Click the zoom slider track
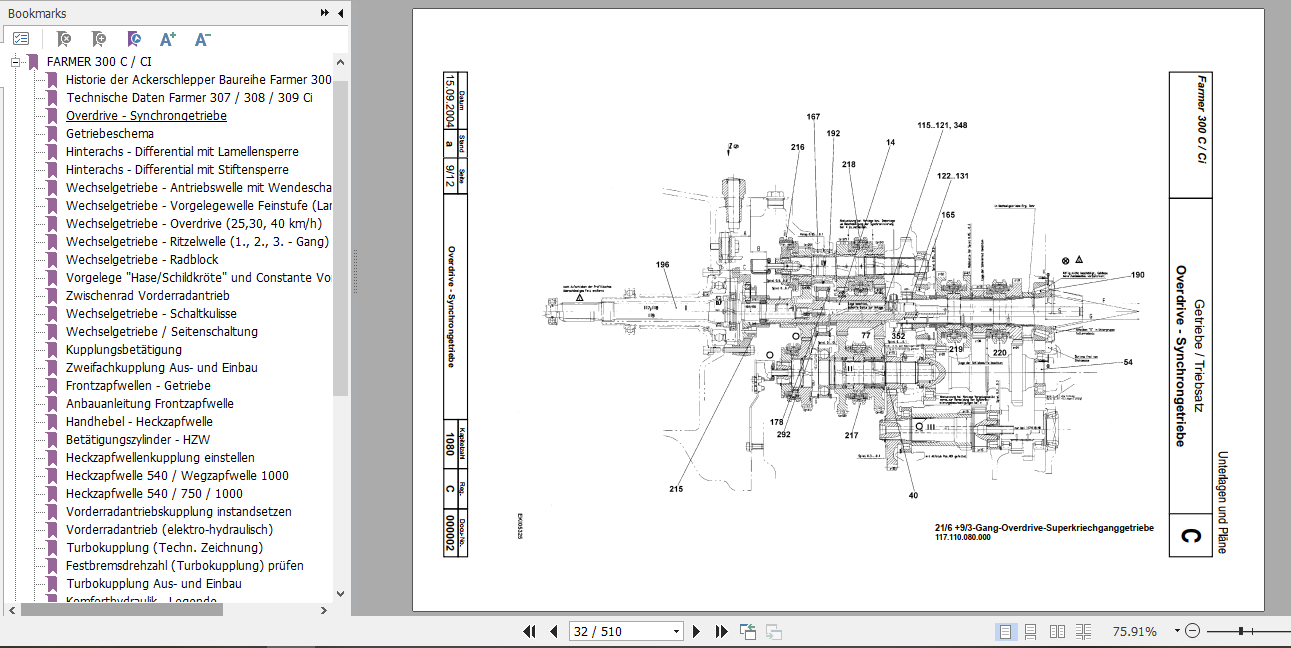 1249,631
